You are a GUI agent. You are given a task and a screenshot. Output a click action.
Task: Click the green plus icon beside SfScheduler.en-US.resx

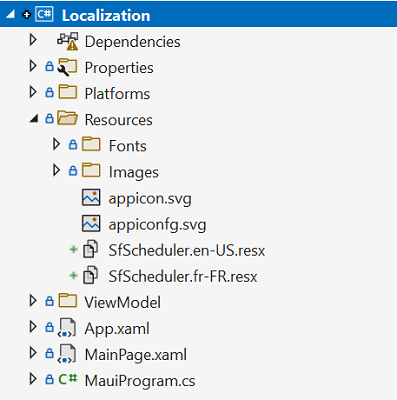click(x=73, y=249)
